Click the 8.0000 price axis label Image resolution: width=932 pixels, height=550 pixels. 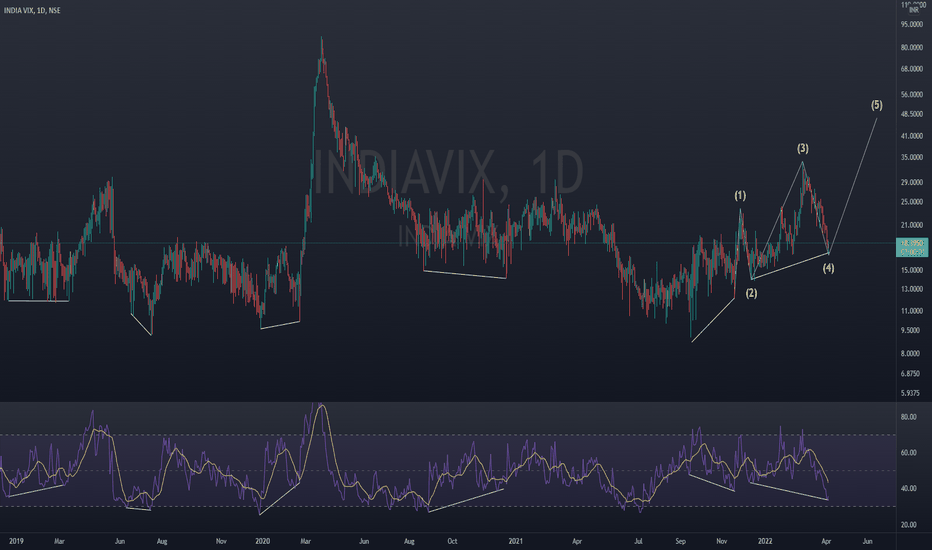(x=912, y=353)
